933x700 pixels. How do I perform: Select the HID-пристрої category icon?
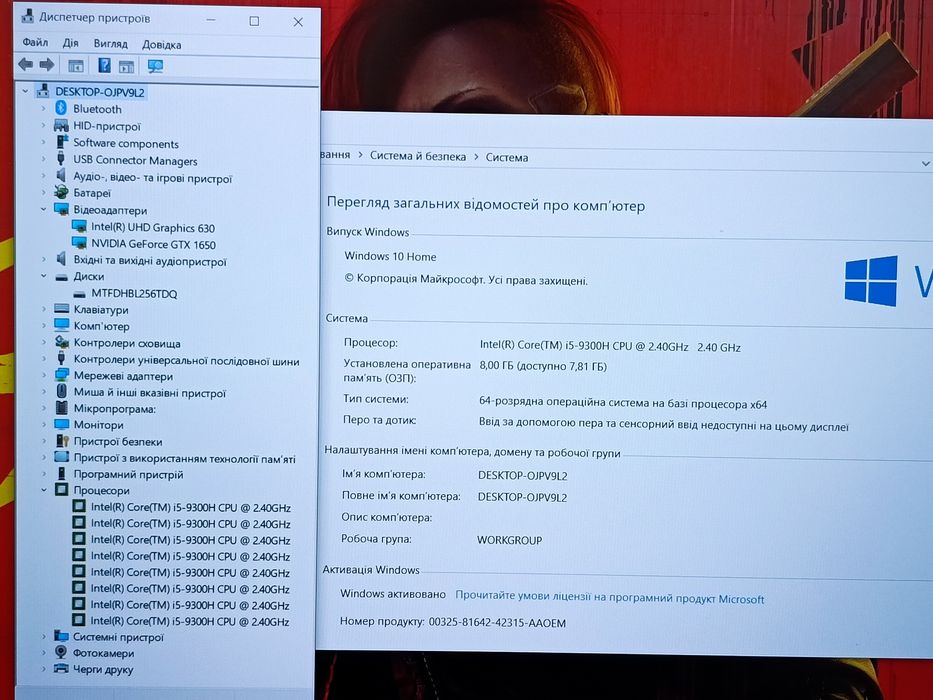61,126
